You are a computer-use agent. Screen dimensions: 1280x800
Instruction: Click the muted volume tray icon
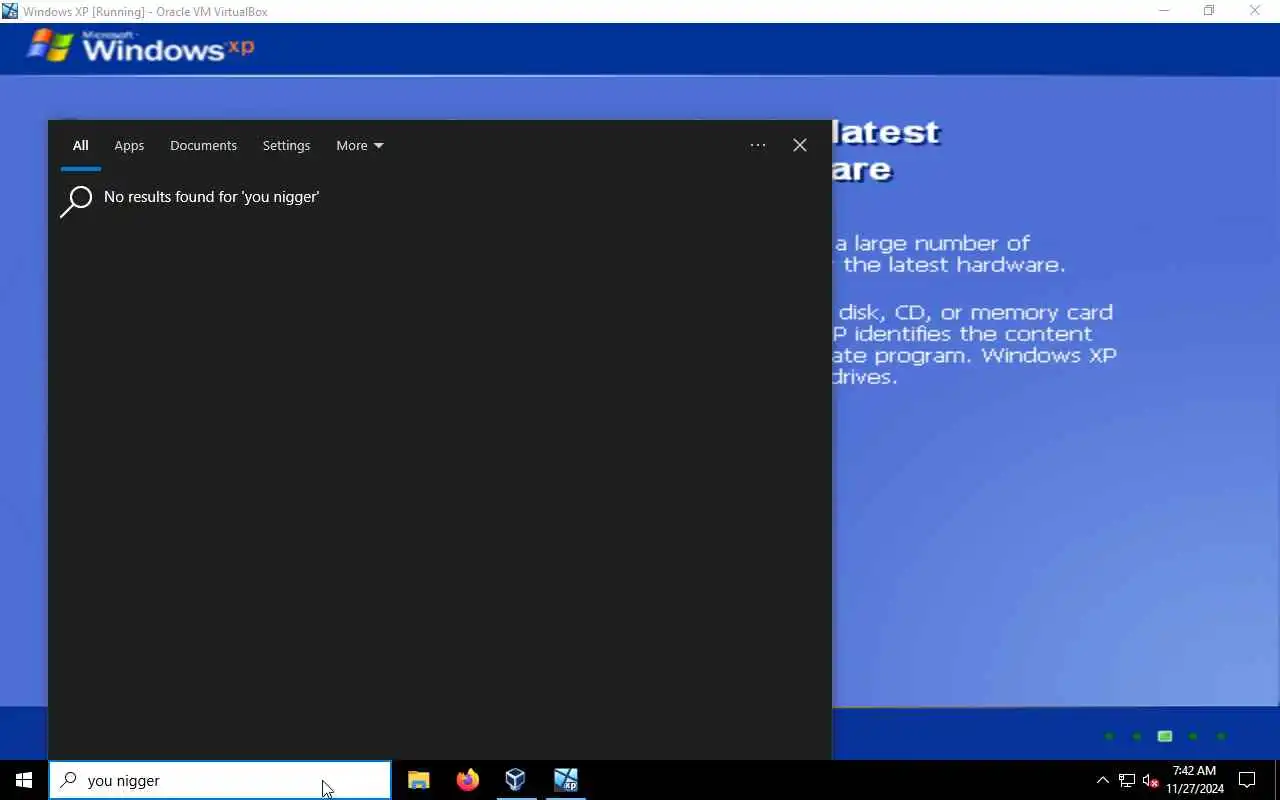pos(1151,780)
